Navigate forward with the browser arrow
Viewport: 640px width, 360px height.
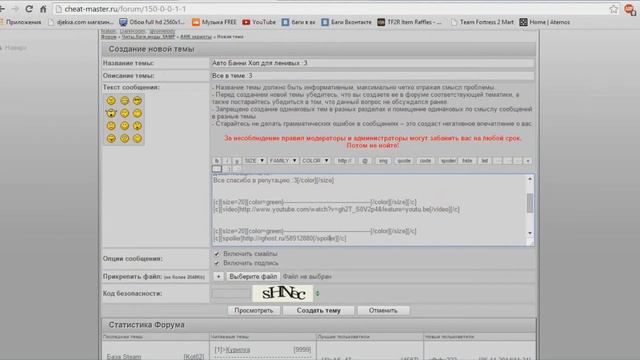click(x=15, y=9)
